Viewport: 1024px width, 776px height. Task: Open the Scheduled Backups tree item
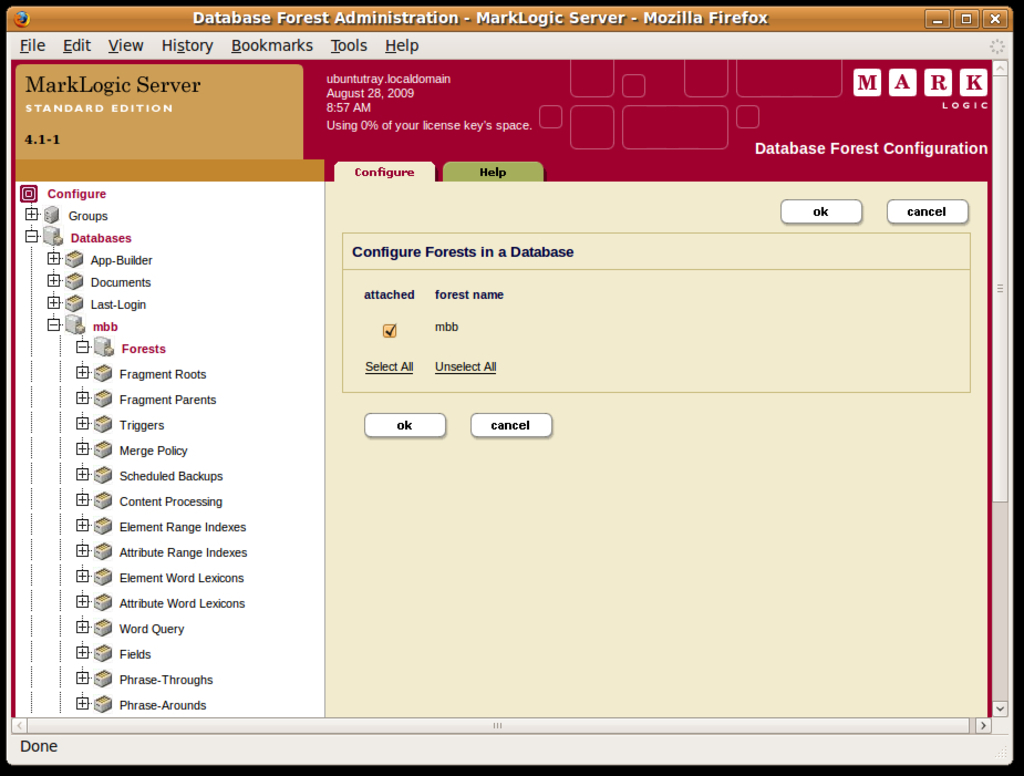pyautogui.click(x=171, y=476)
